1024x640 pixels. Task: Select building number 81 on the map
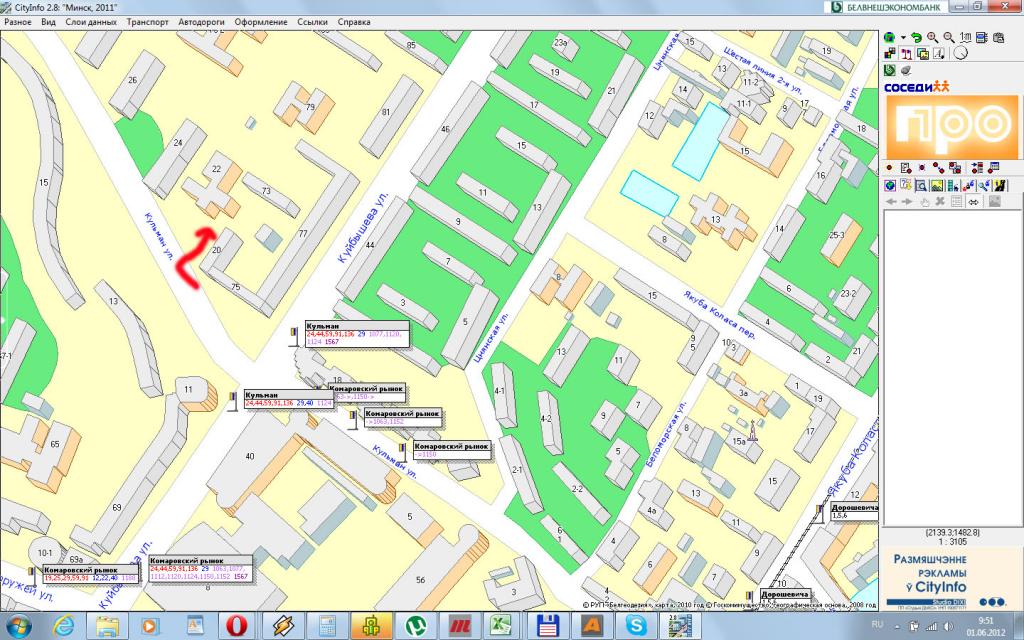click(x=386, y=112)
